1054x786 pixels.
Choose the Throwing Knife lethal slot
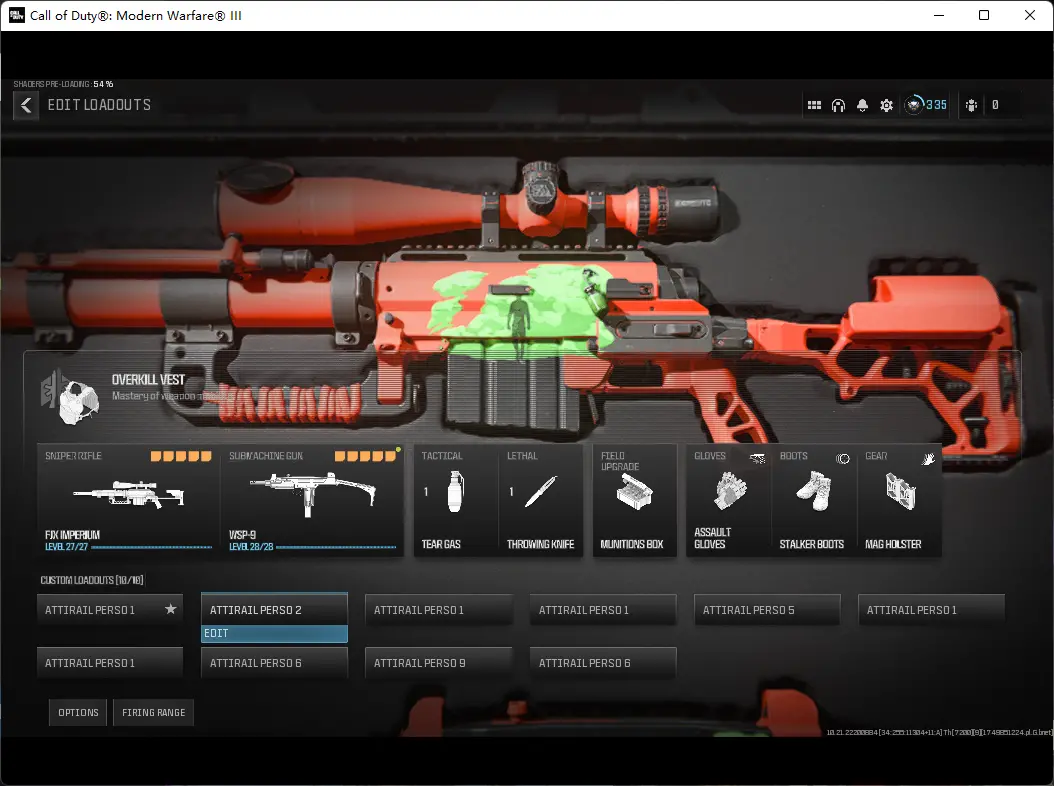pos(540,500)
